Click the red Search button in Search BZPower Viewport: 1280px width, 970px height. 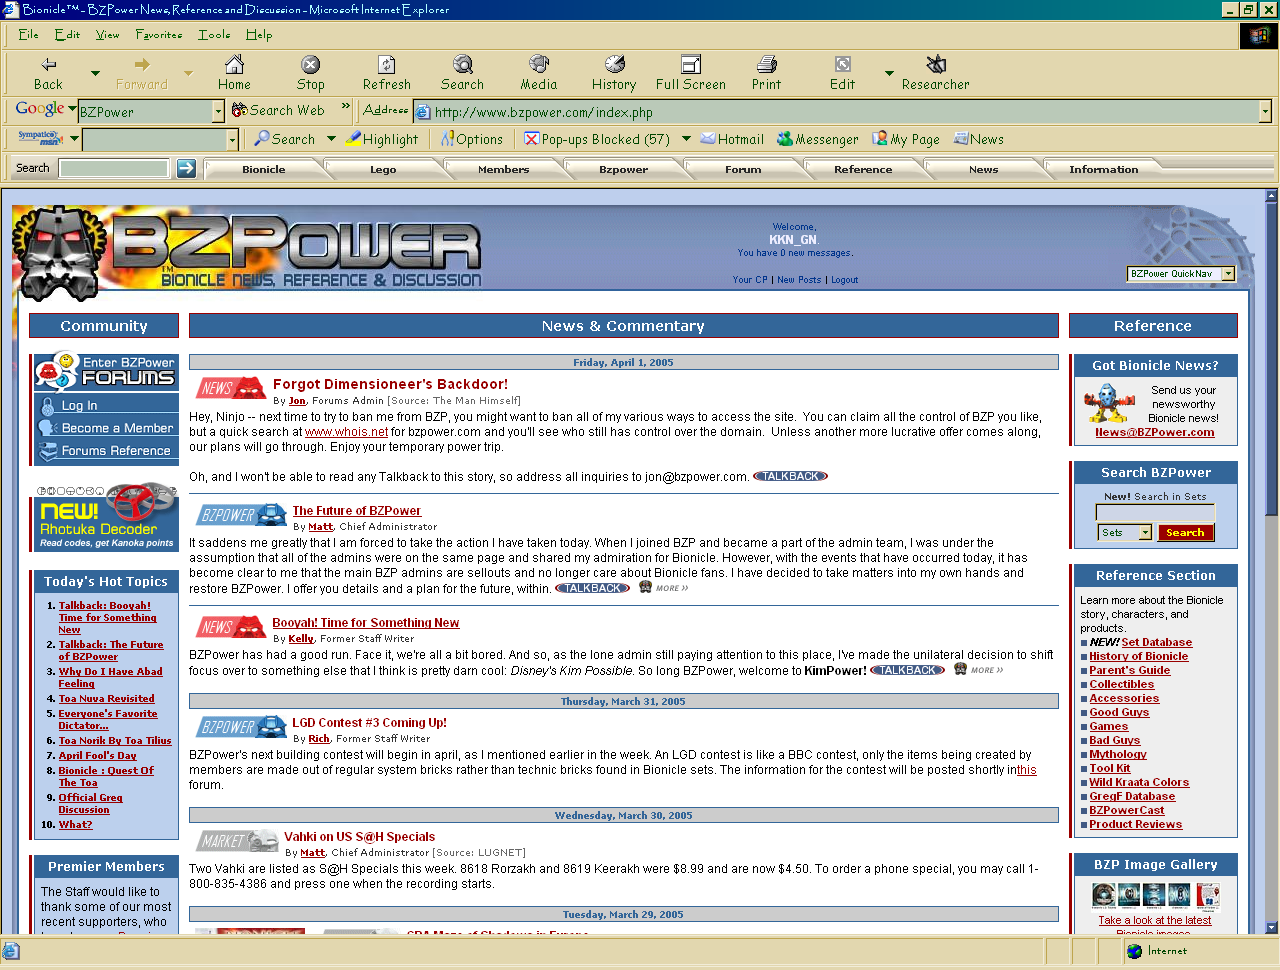[x=1185, y=533]
